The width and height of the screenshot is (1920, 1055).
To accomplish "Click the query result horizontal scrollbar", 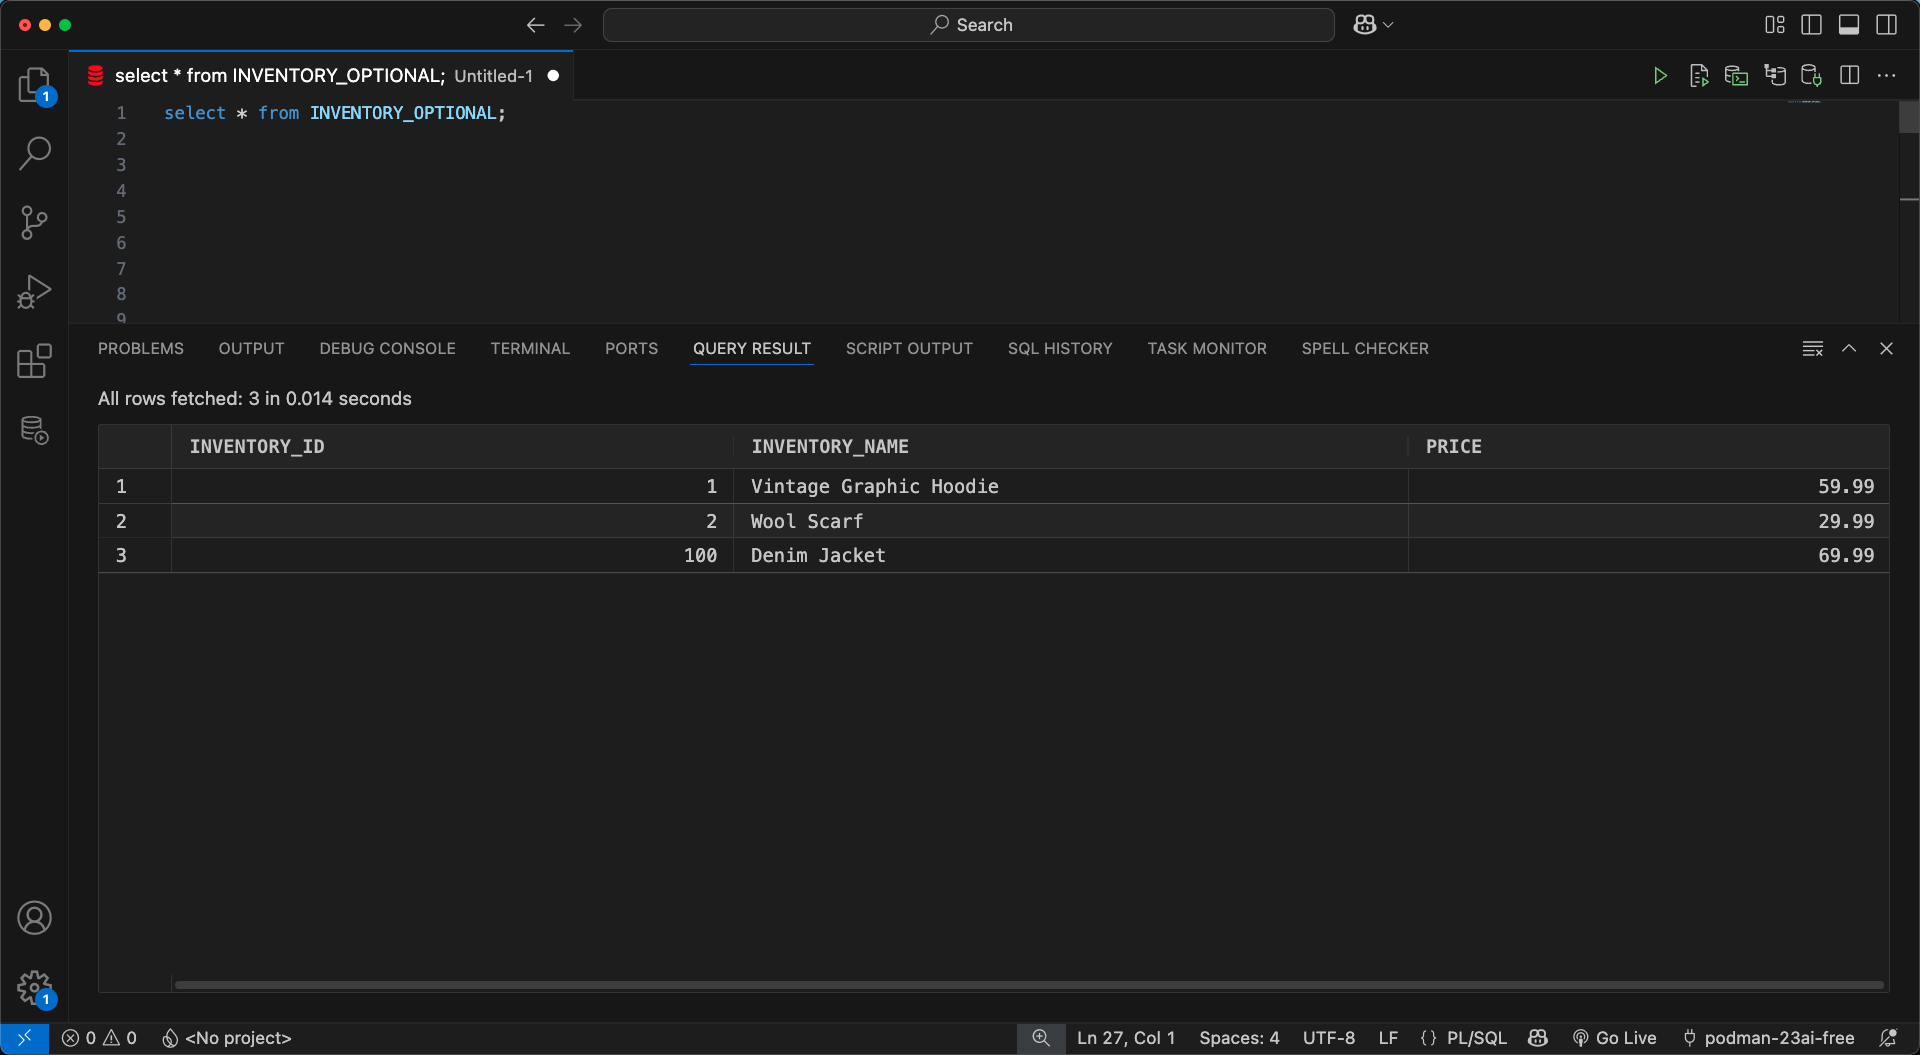I will point(1029,985).
